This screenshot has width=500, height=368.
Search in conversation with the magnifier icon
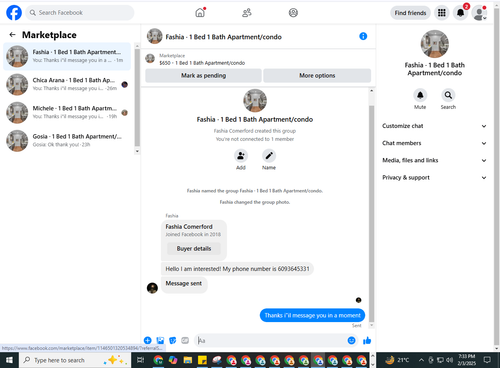coord(448,95)
